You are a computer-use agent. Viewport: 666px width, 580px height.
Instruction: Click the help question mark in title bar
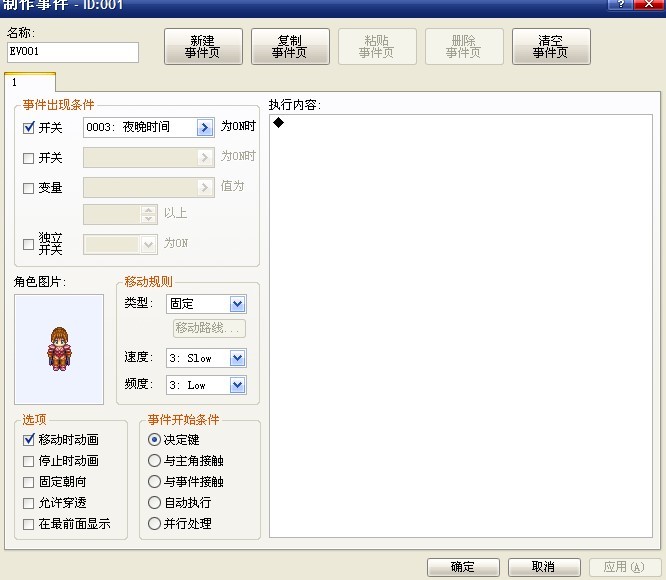pyautogui.click(x=620, y=4)
